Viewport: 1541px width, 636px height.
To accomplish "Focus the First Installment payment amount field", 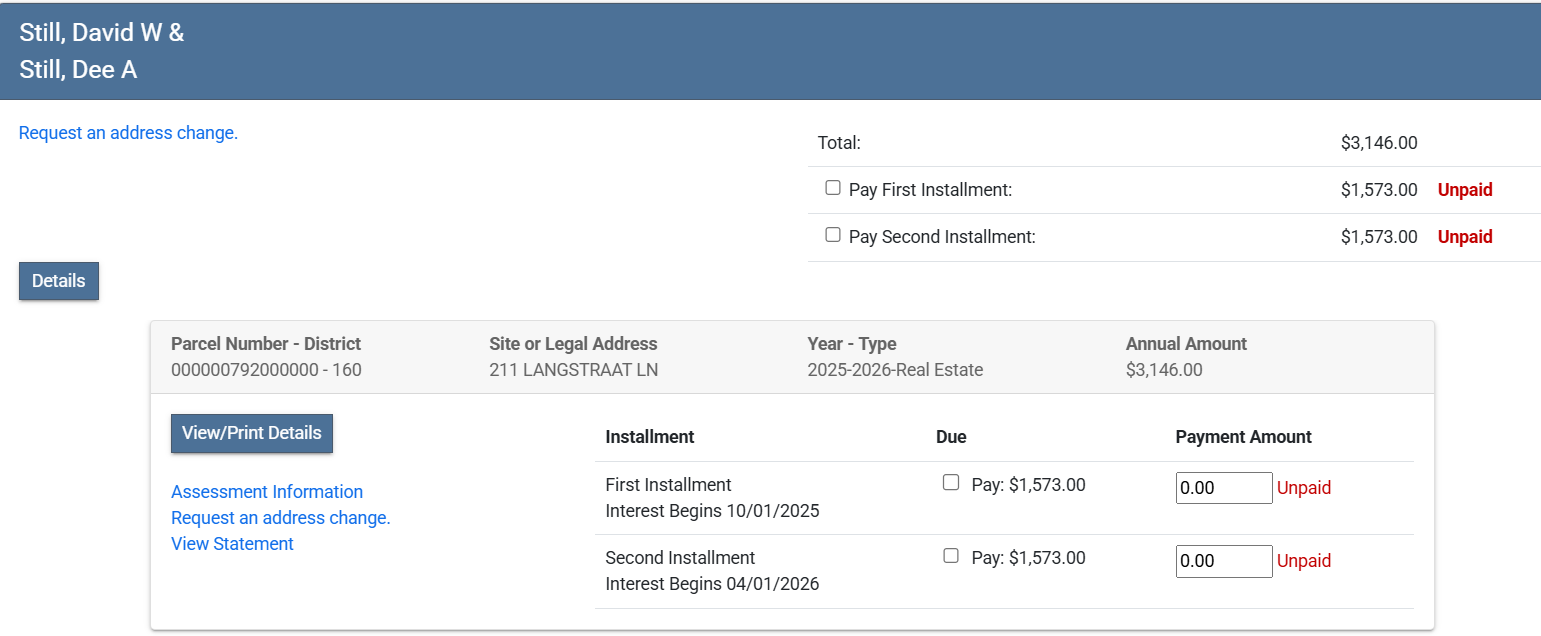I will click(1223, 488).
